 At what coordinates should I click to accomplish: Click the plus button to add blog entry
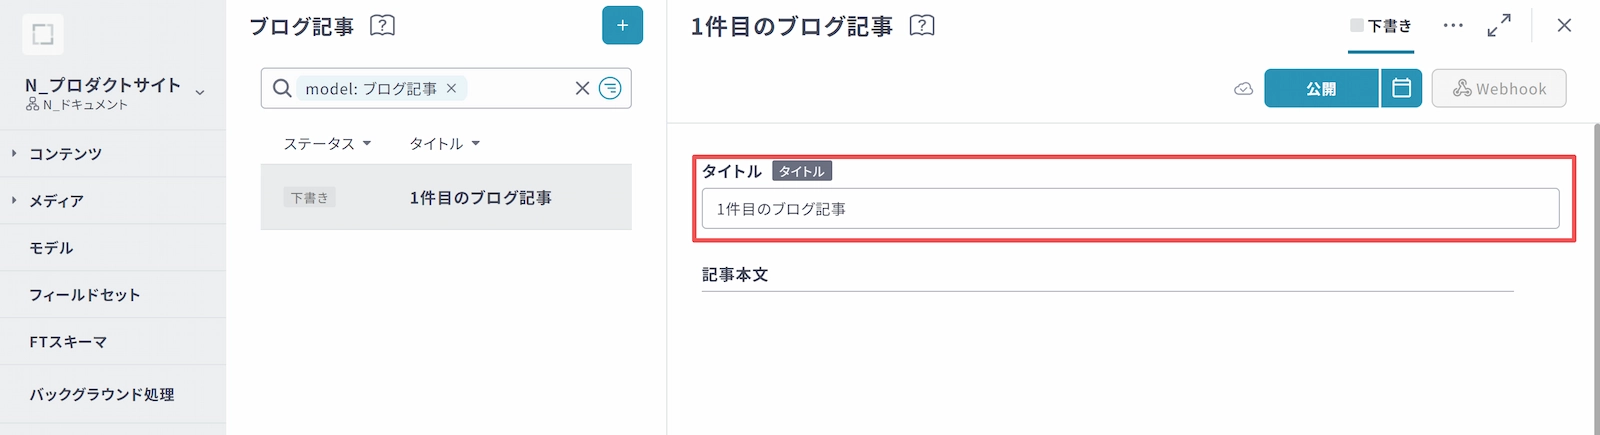[622, 26]
